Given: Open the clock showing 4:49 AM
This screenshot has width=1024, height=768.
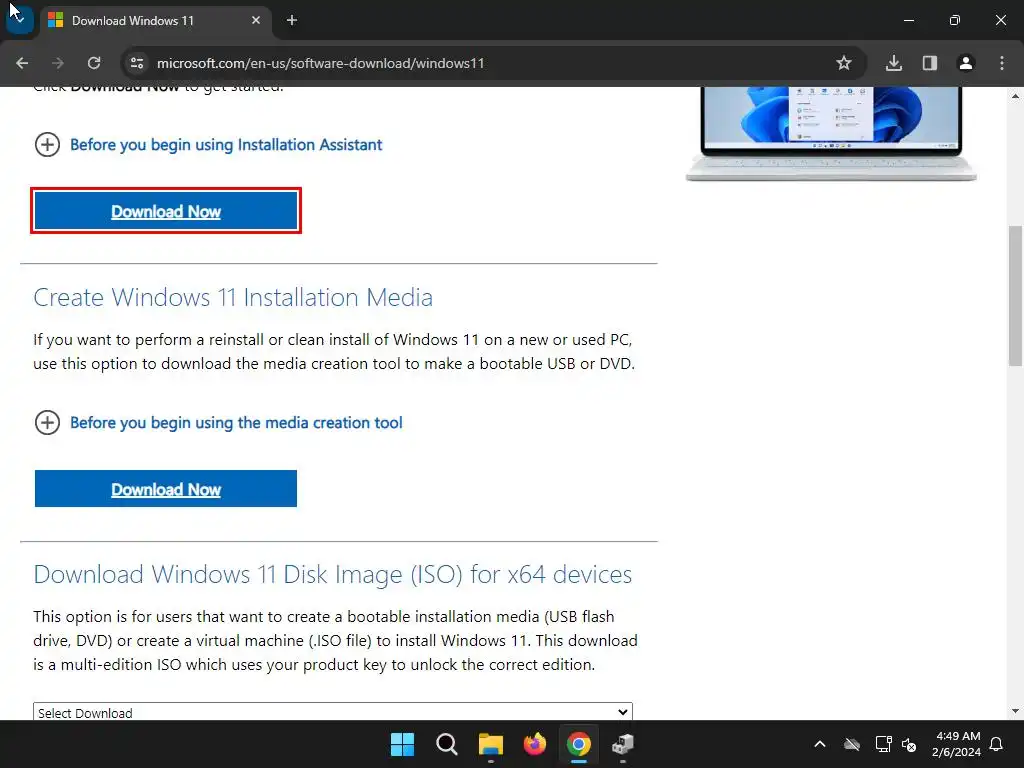Looking at the screenshot, I should pos(957,744).
